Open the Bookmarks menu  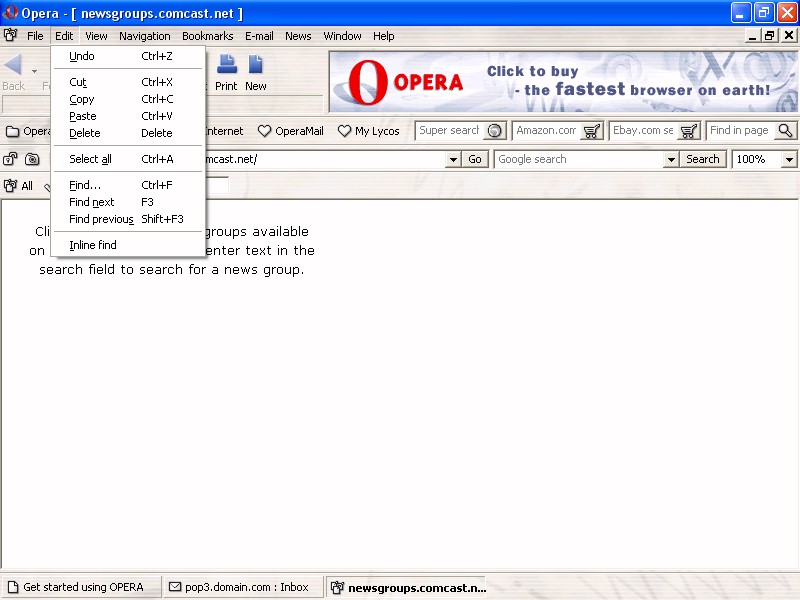click(208, 36)
